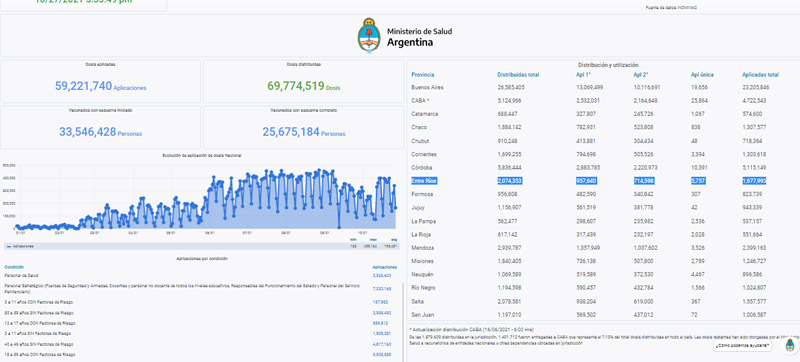Screen dimensions: 800x362
Task: Click the highlighted Entre Ríos row
Action: 602,181
